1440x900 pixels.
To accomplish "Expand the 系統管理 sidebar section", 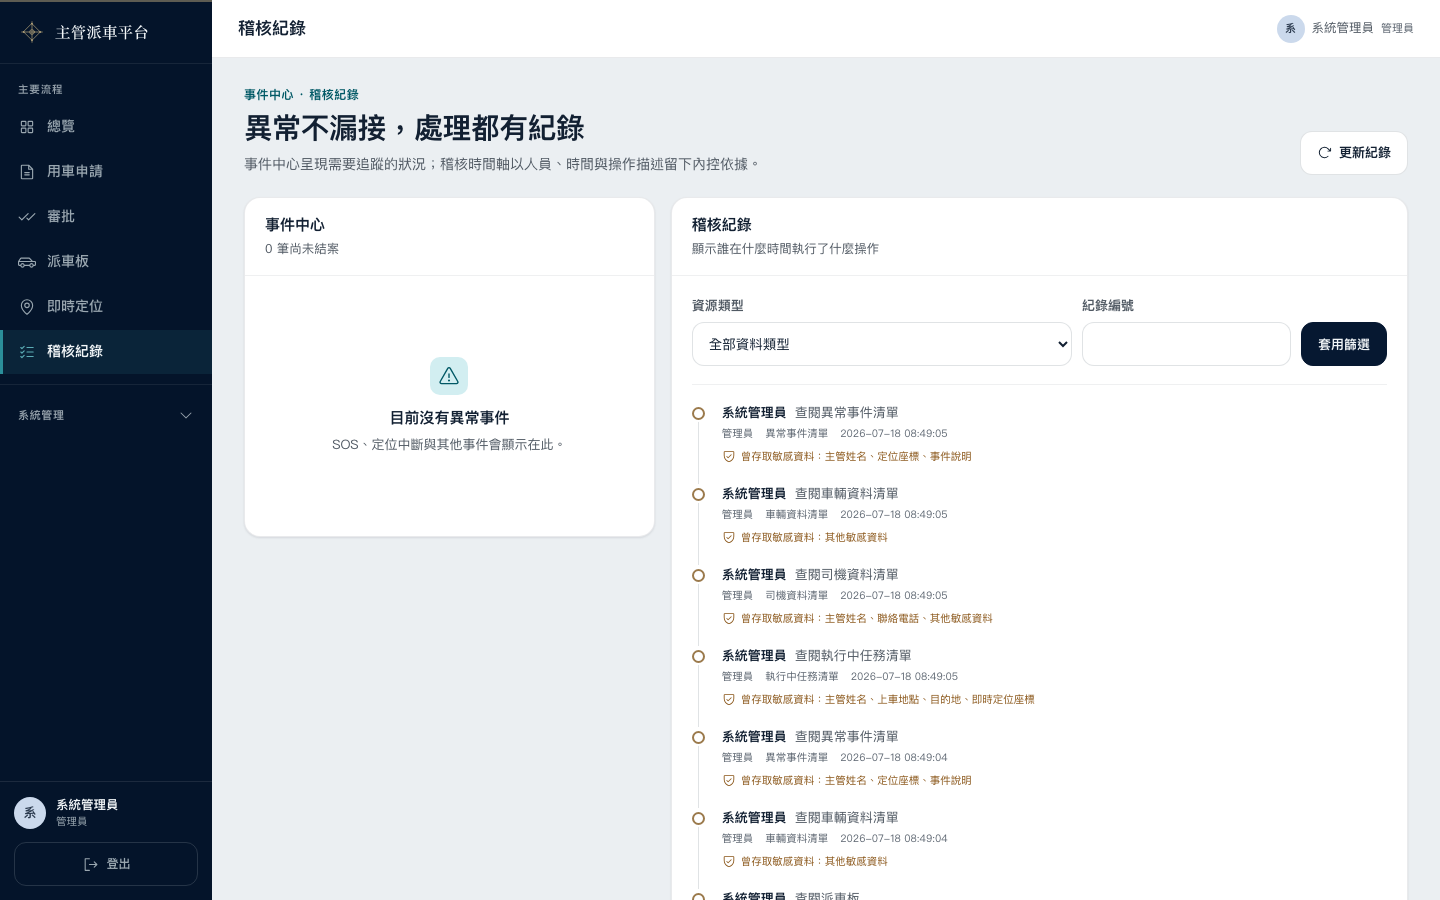I will pyautogui.click(x=106, y=415).
